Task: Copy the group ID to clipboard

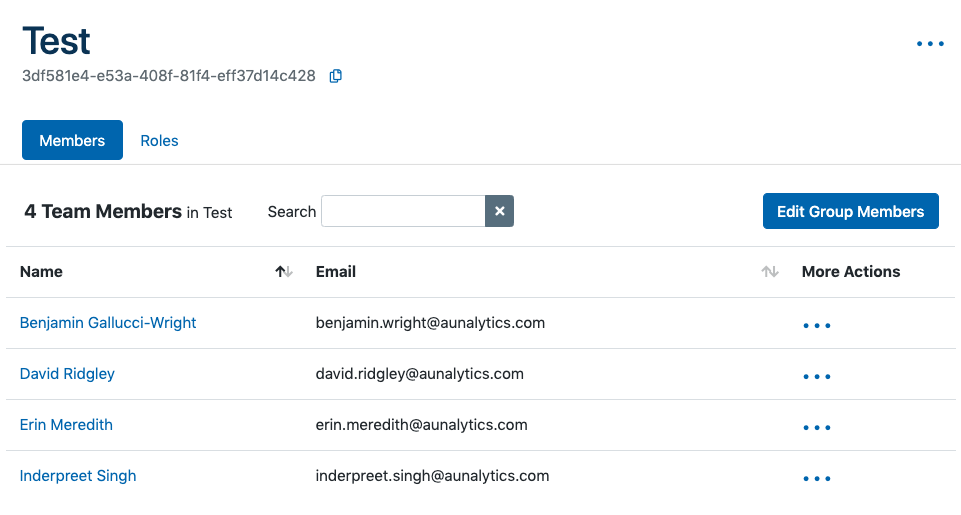Action: coord(336,76)
